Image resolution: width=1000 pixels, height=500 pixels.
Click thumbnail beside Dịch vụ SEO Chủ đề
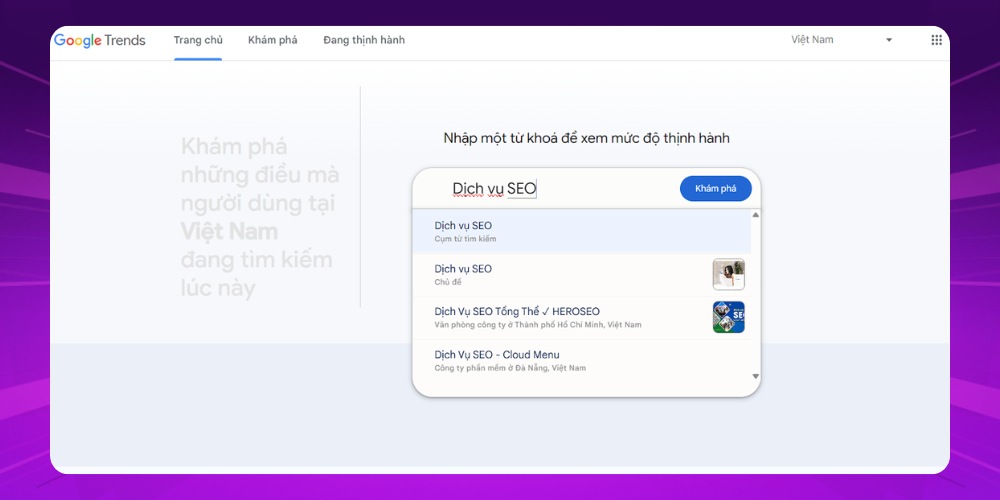click(x=728, y=274)
